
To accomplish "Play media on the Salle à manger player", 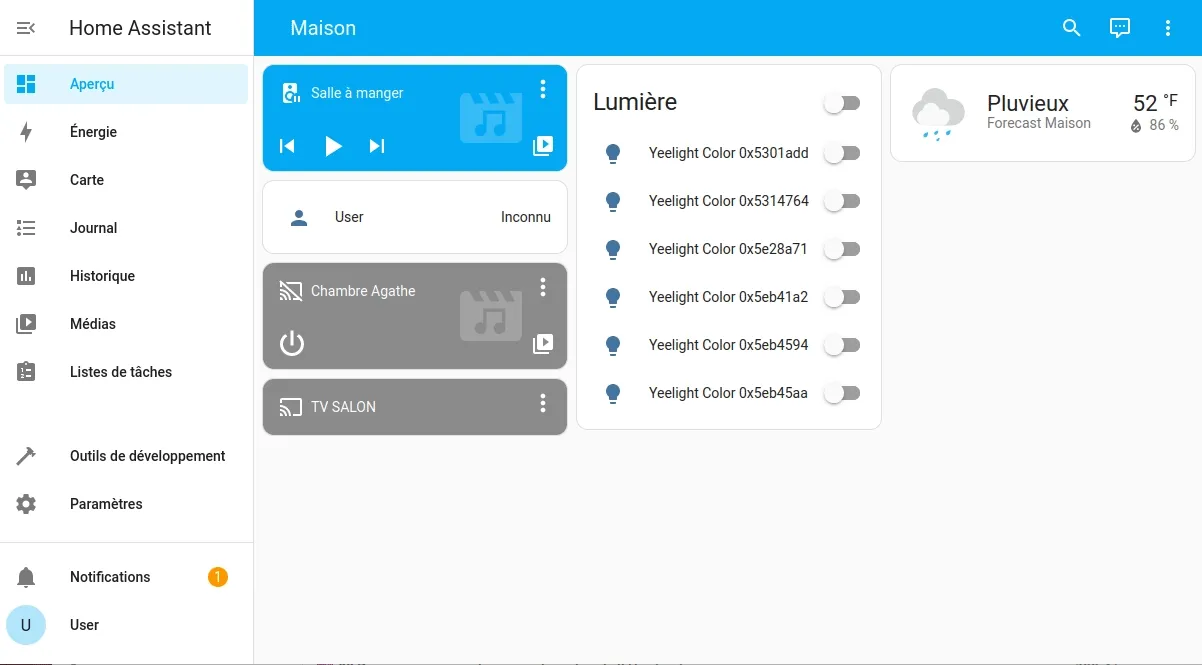I will click(332, 146).
